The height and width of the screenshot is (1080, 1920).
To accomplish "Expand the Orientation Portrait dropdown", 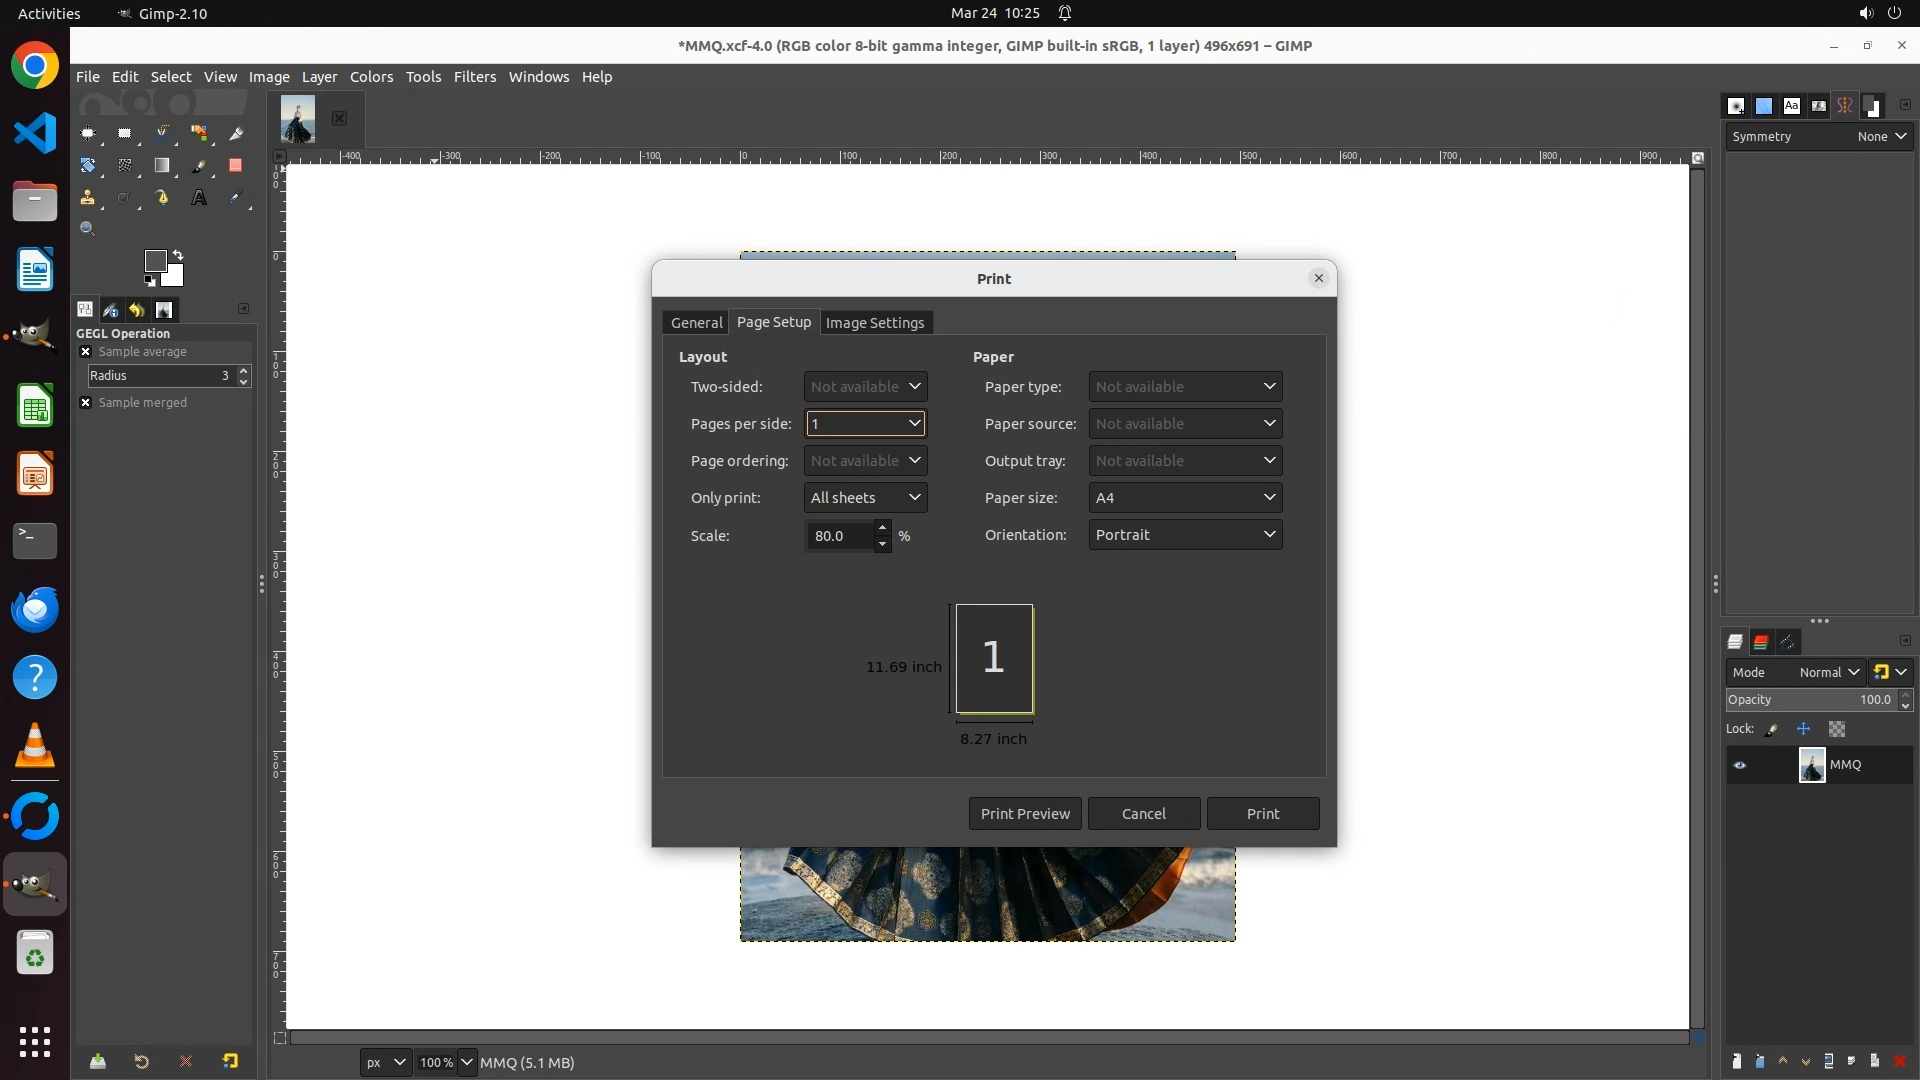I will [x=1185, y=535].
